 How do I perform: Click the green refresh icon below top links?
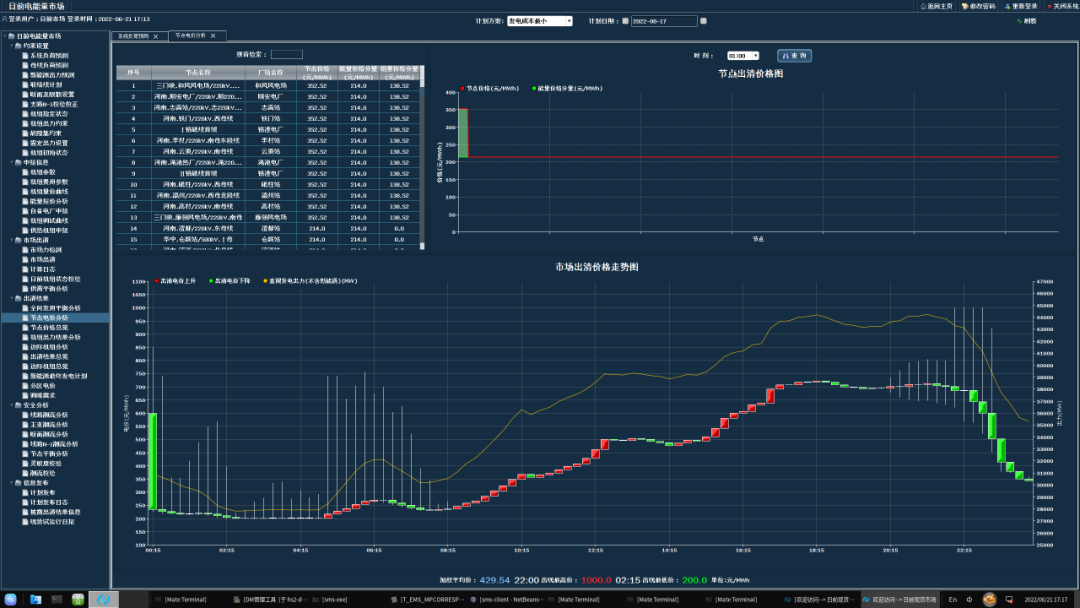[1019, 21]
